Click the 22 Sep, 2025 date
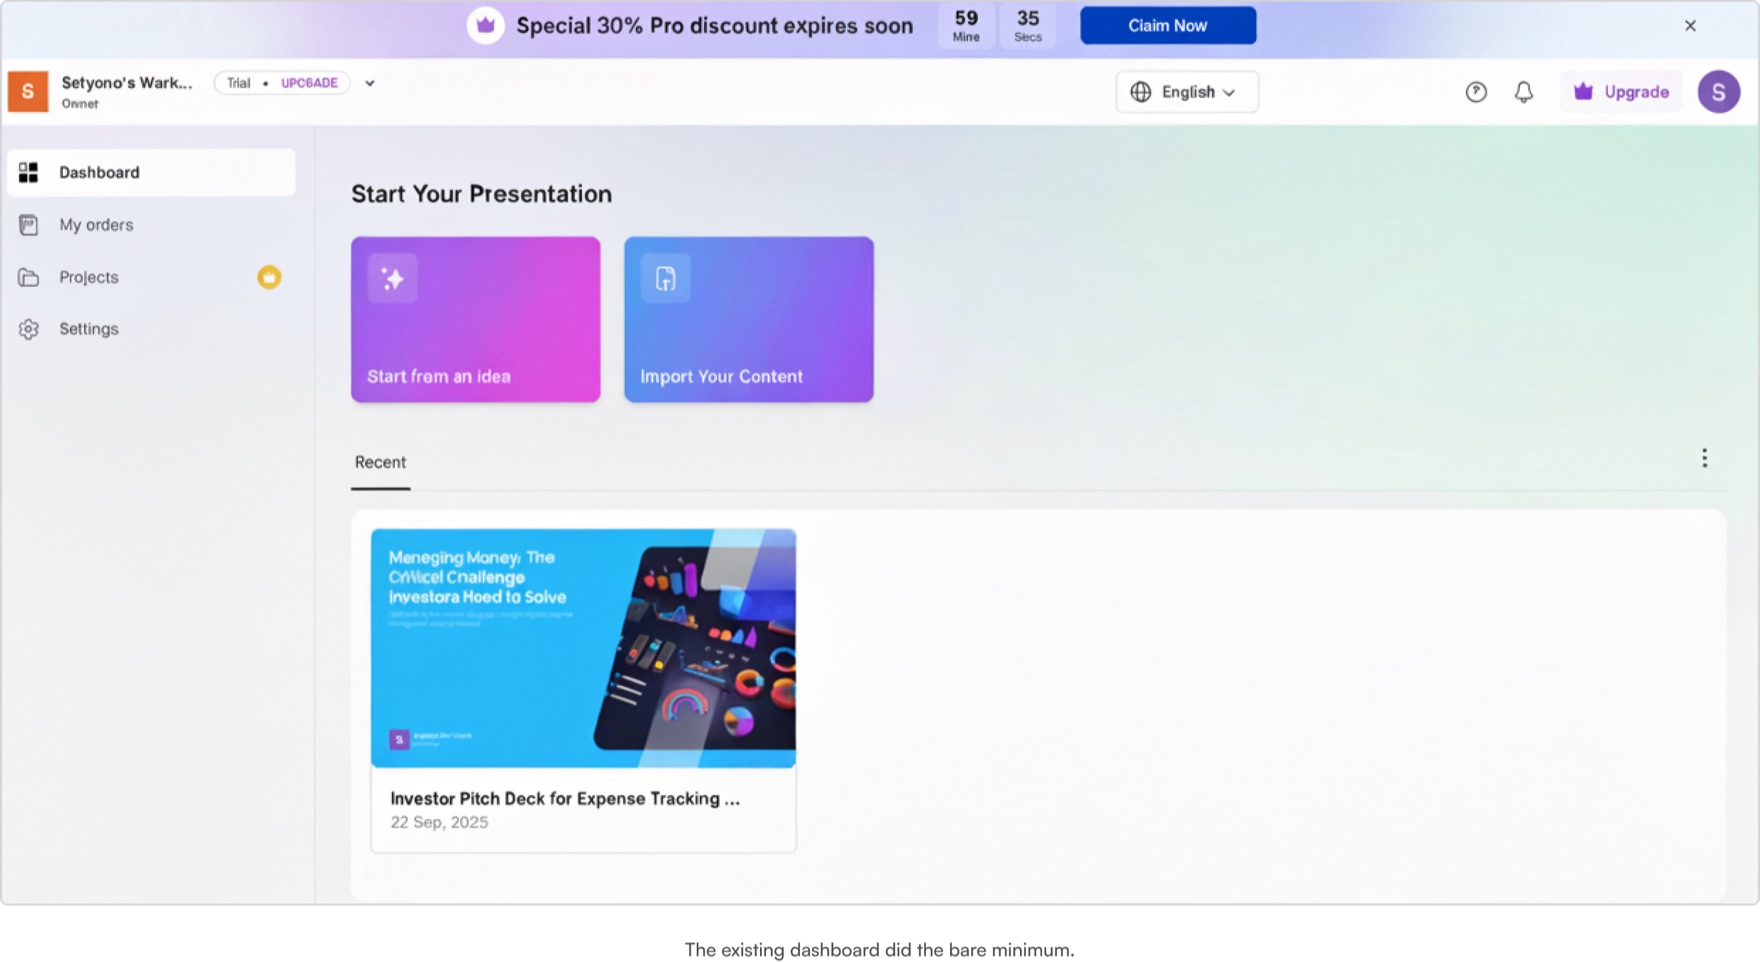The width and height of the screenshot is (1760, 962). 439,822
